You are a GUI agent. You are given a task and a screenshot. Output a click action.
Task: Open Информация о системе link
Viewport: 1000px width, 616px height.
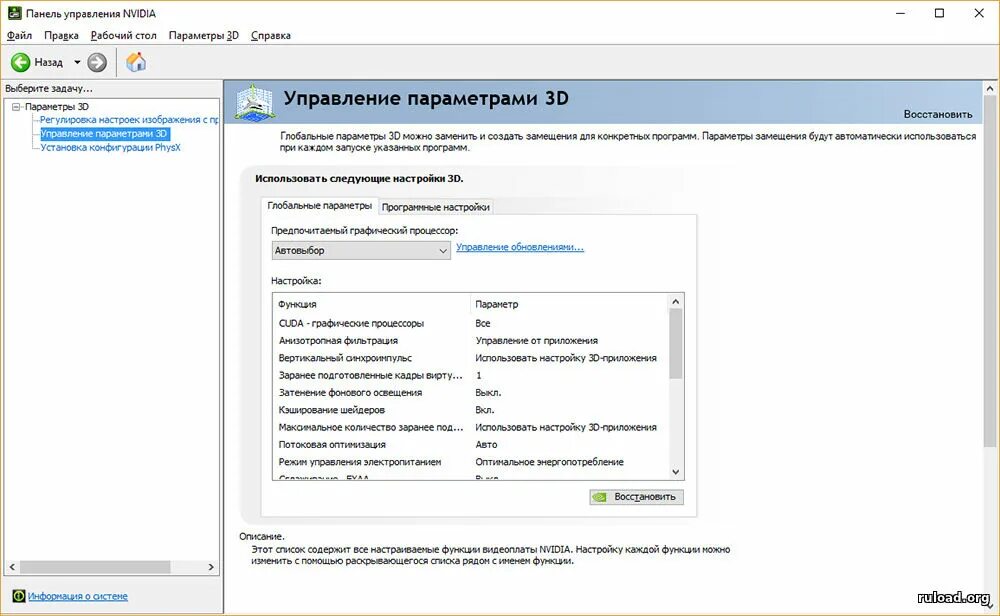coord(78,596)
